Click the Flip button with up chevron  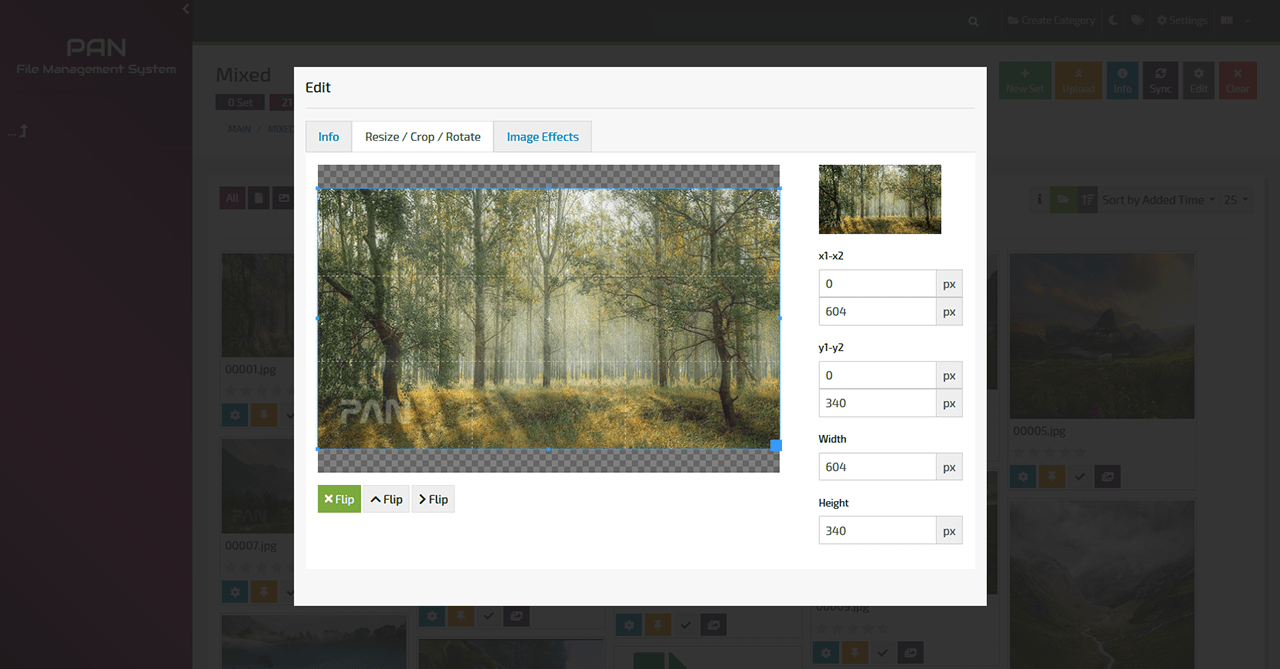tap(386, 499)
